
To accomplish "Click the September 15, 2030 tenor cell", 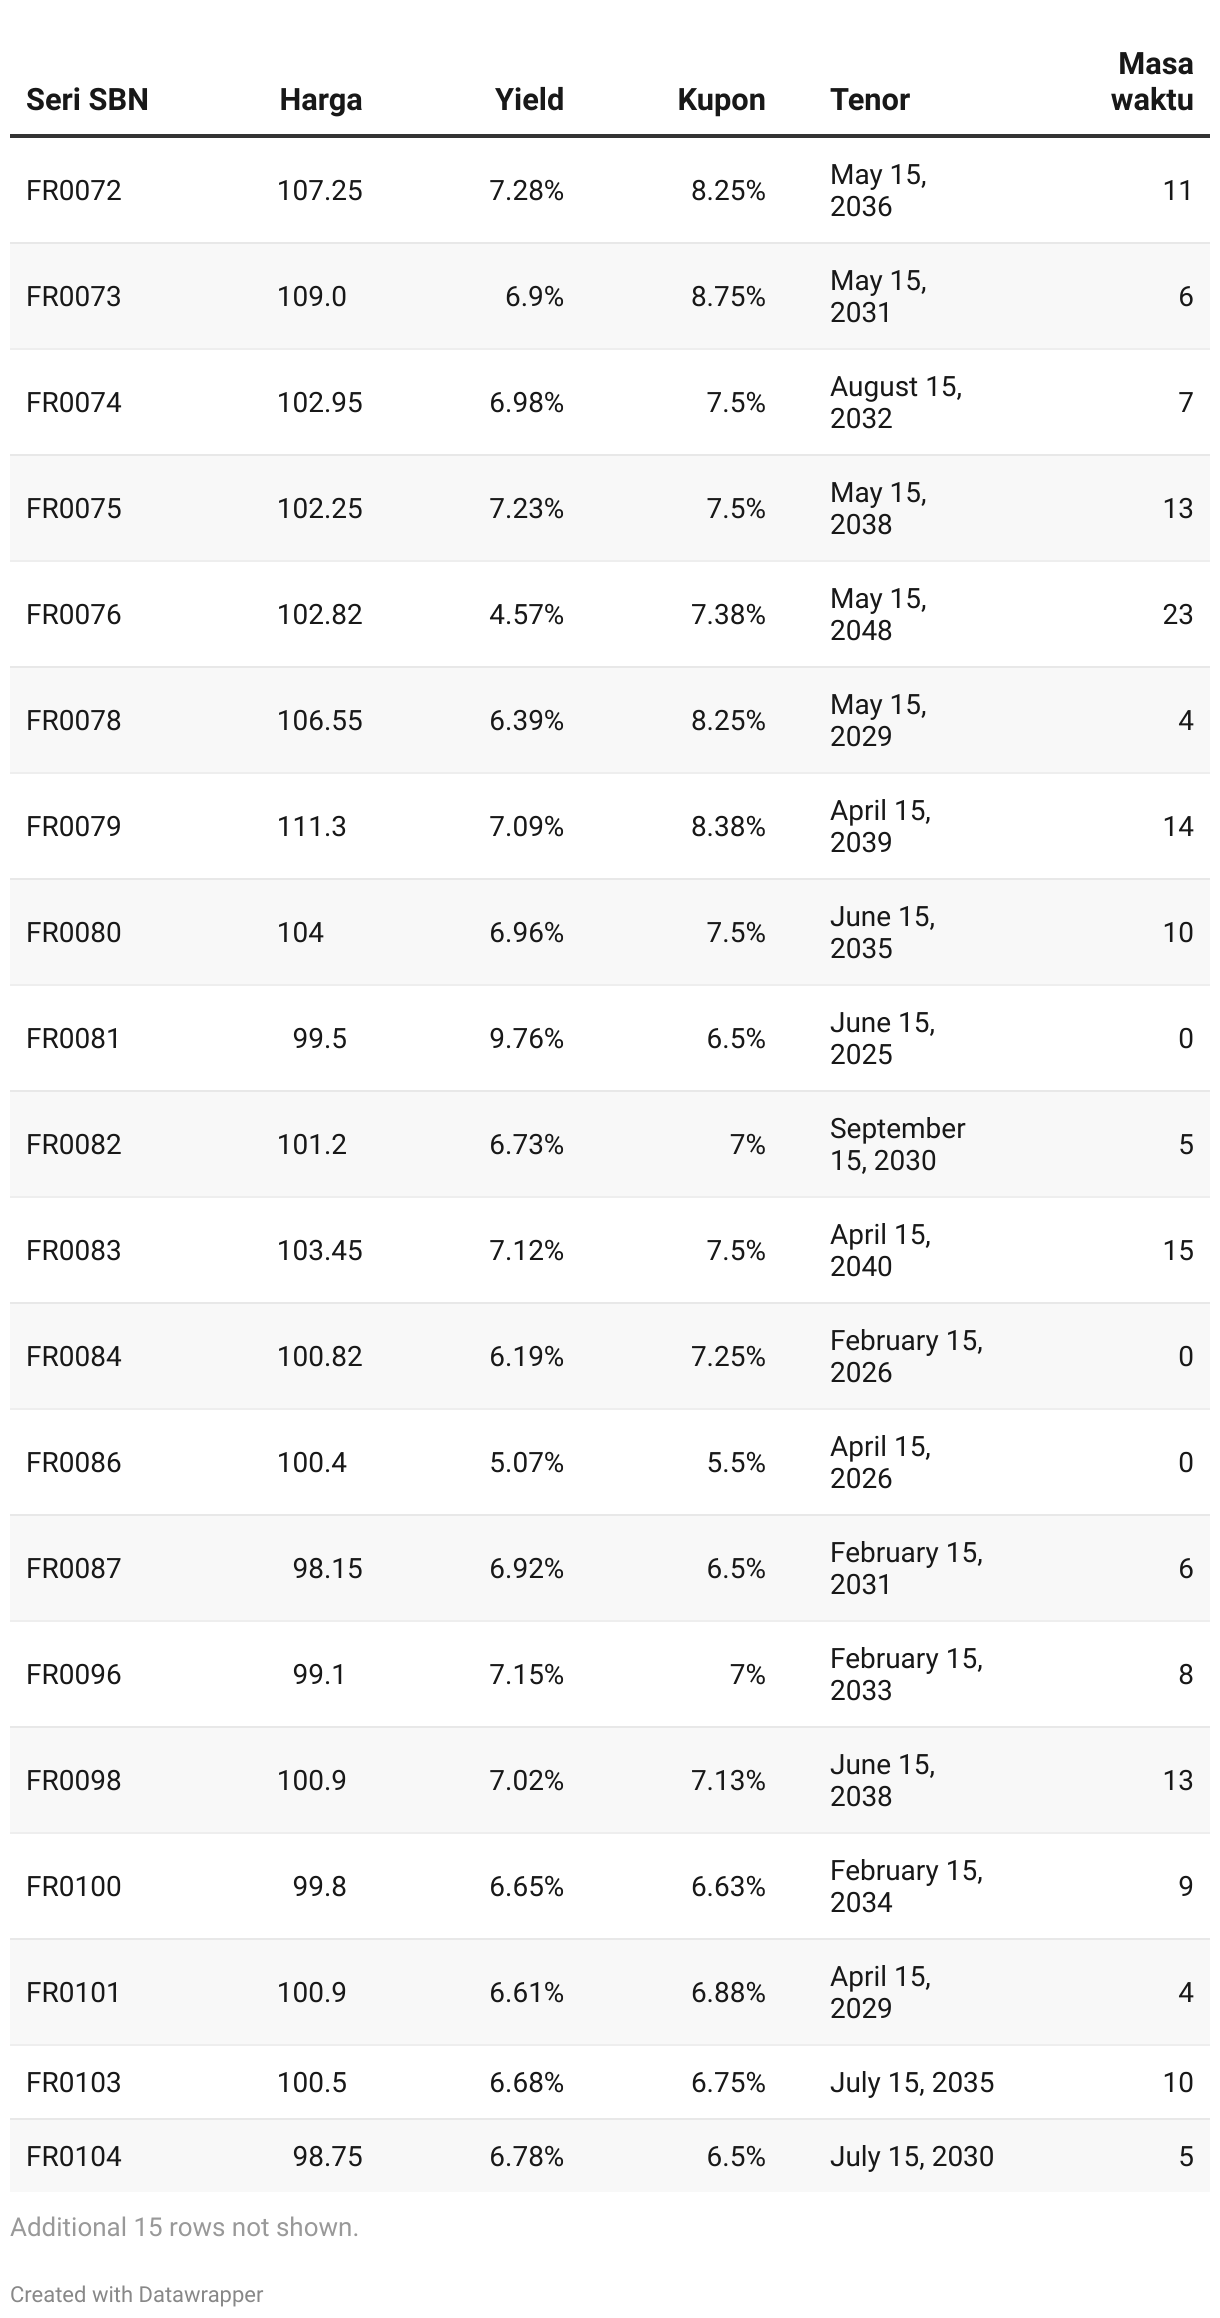I will (x=898, y=1144).
